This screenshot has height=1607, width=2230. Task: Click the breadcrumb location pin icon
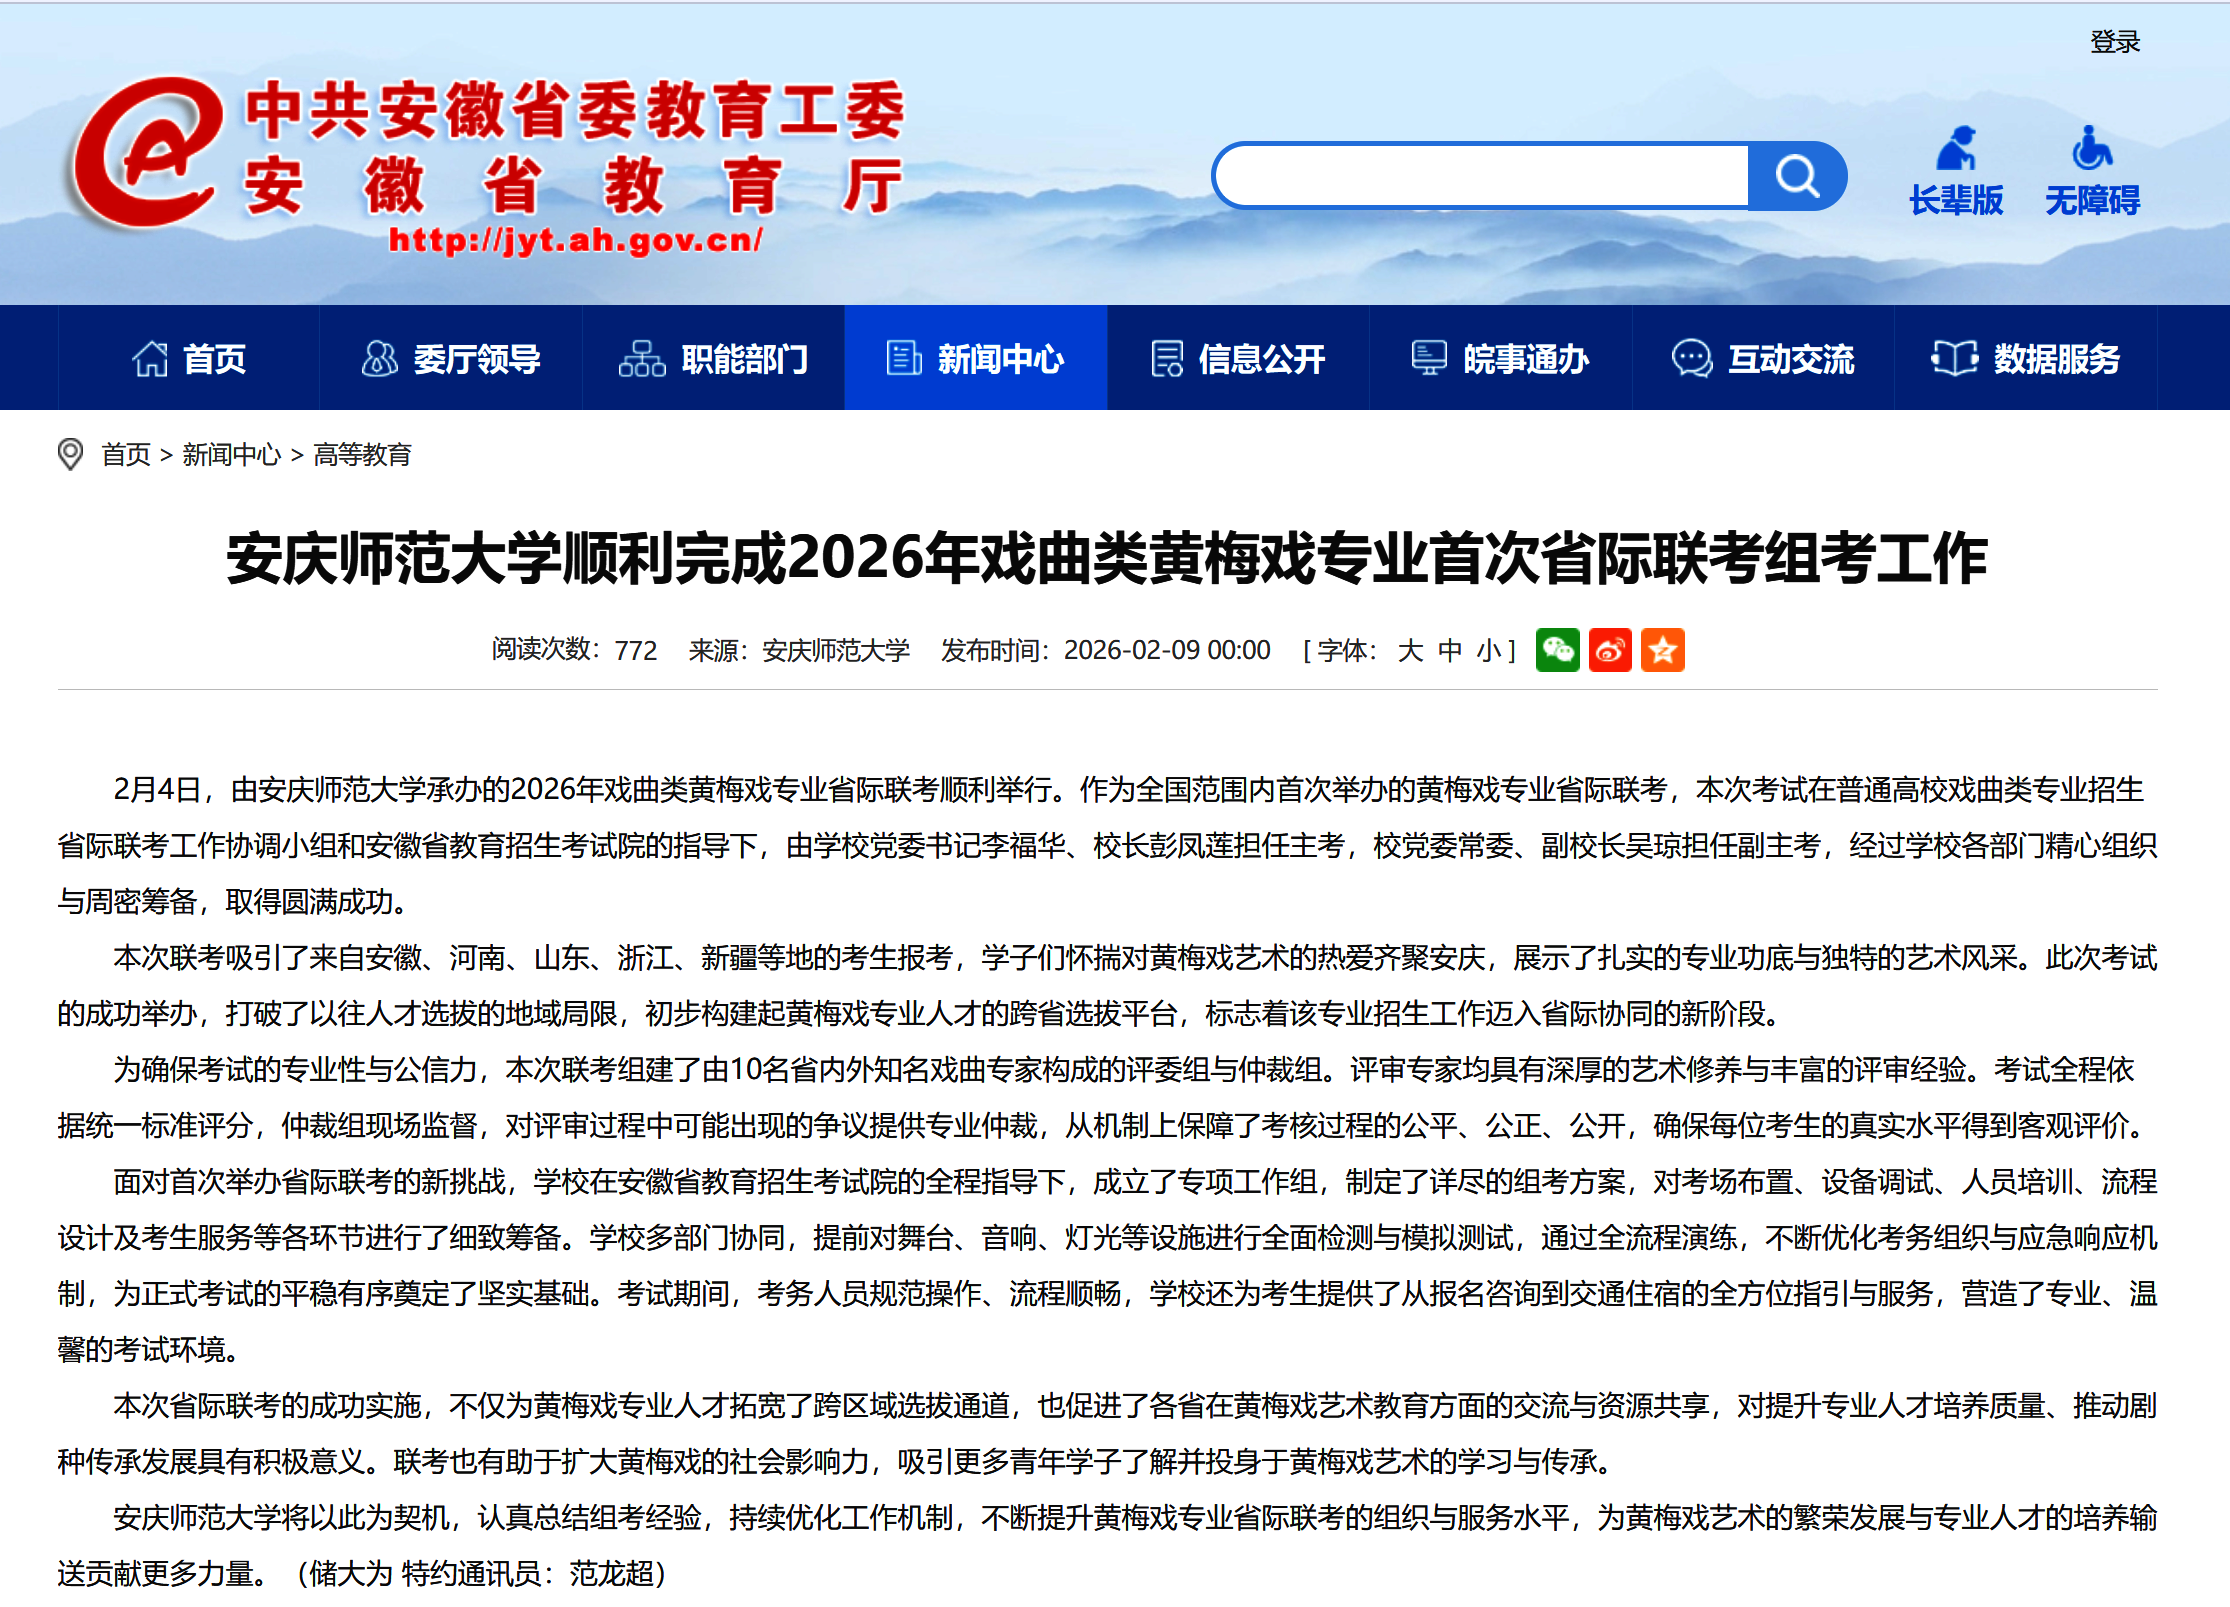[70, 455]
